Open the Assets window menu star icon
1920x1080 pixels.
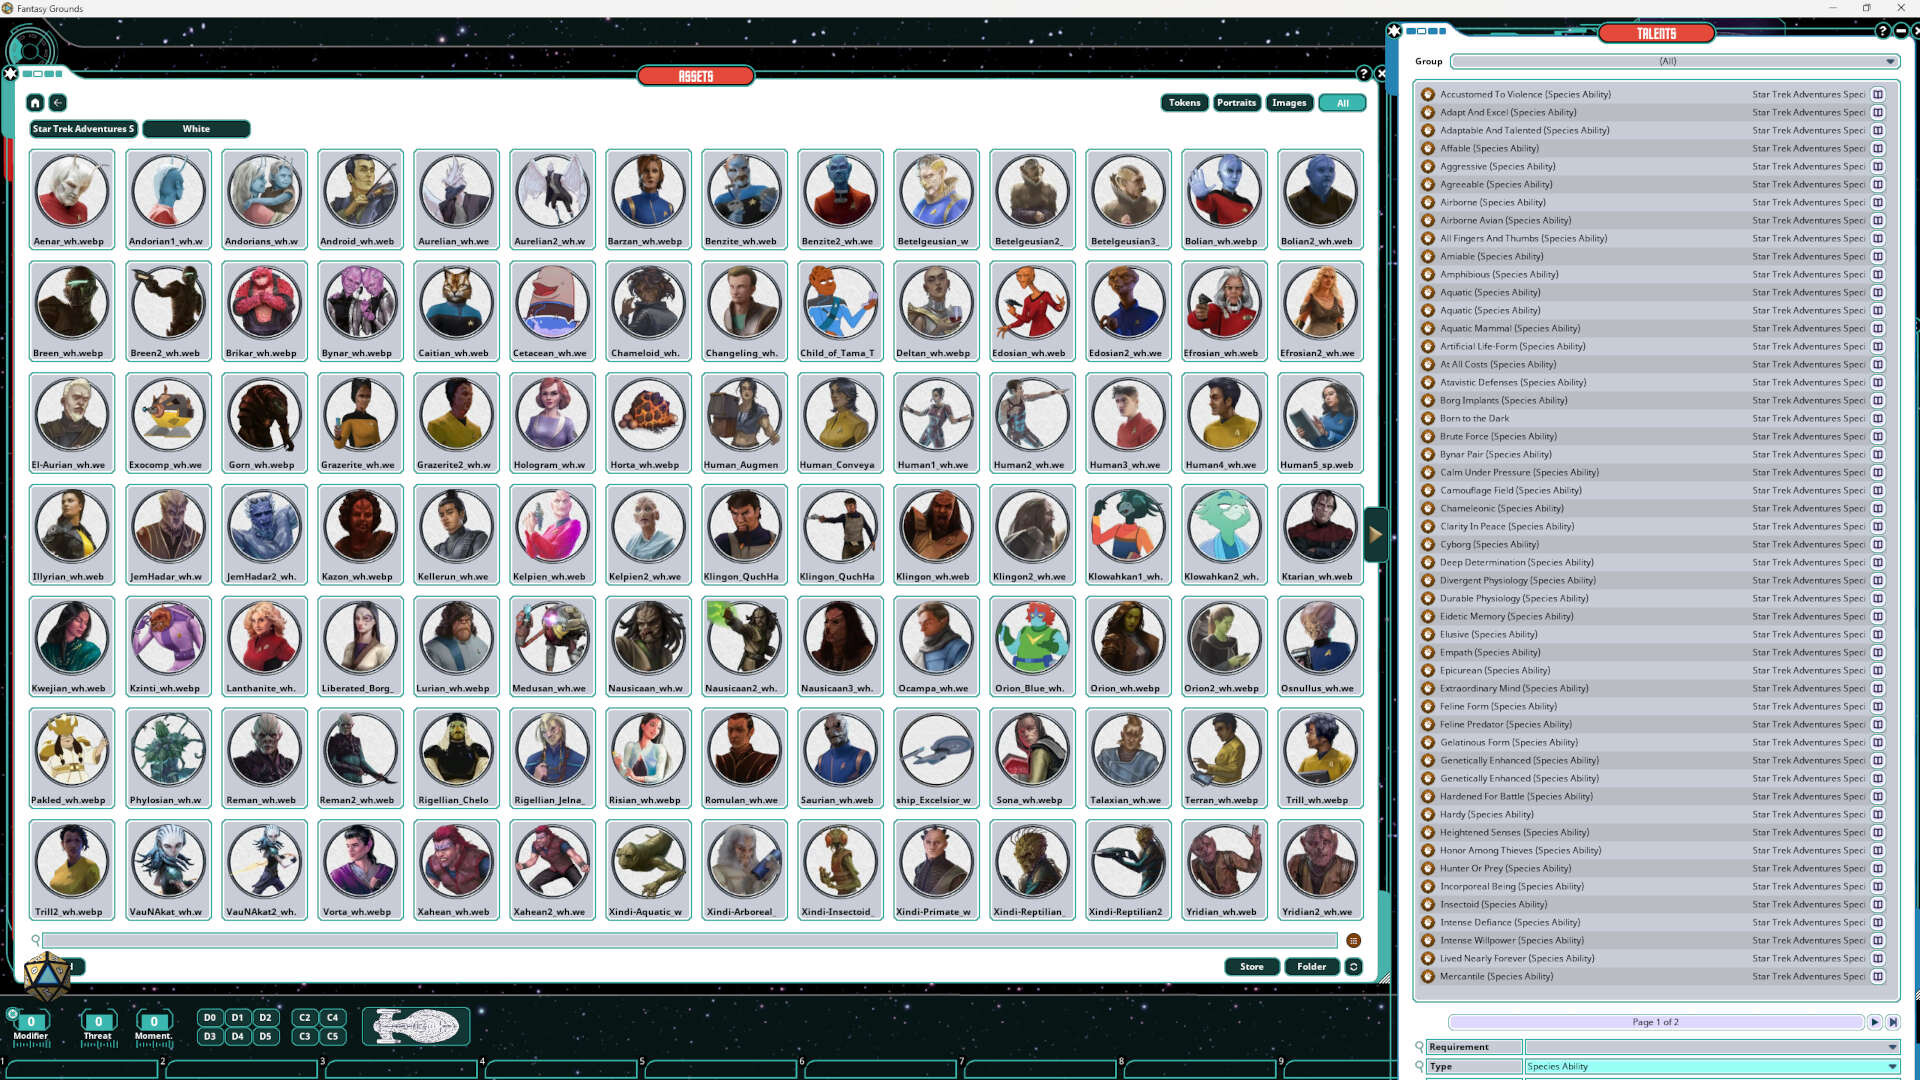pyautogui.click(x=11, y=74)
